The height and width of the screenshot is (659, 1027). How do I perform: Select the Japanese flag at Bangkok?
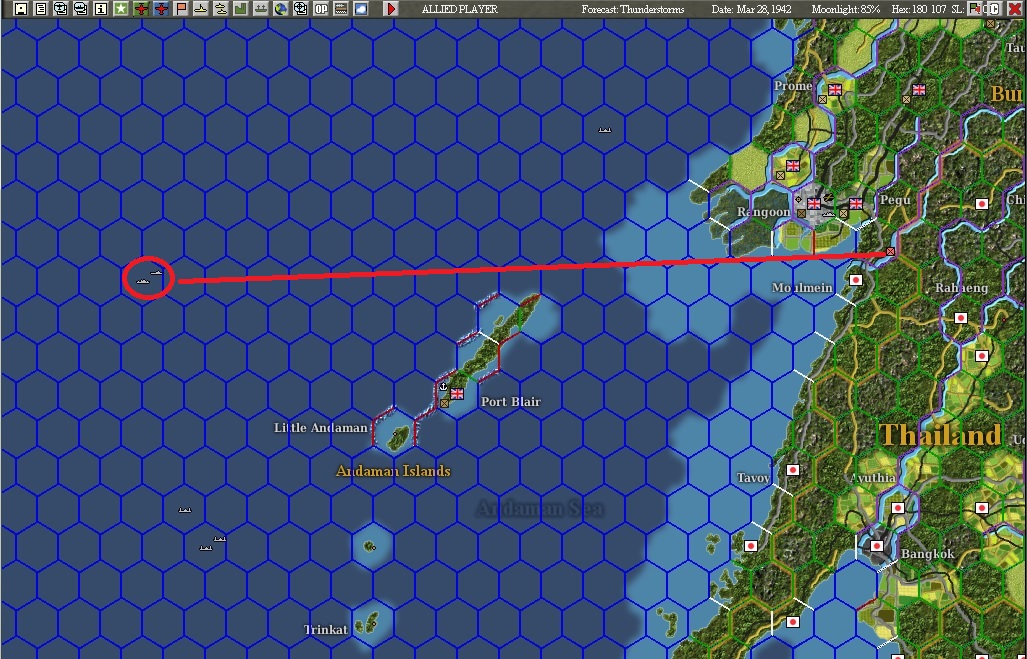(x=876, y=546)
